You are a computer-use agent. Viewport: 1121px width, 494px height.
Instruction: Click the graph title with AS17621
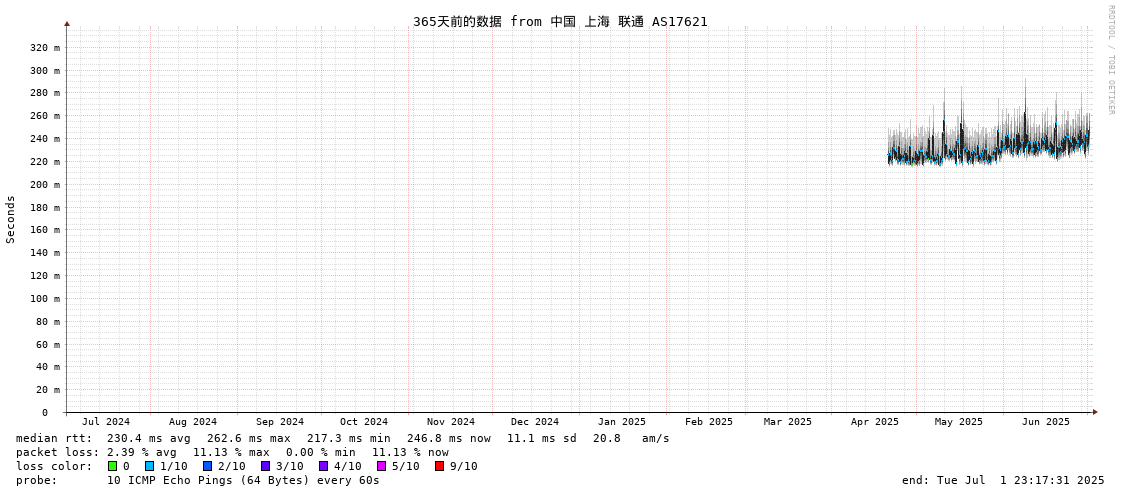[x=560, y=21]
